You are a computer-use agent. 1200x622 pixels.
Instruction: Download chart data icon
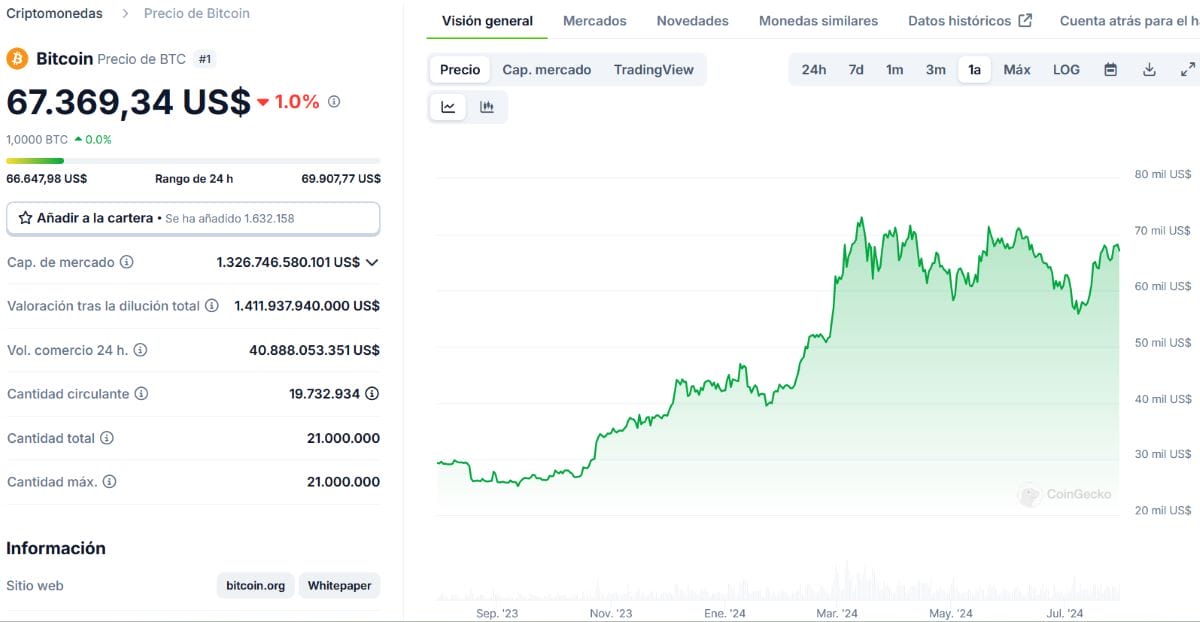point(1149,69)
